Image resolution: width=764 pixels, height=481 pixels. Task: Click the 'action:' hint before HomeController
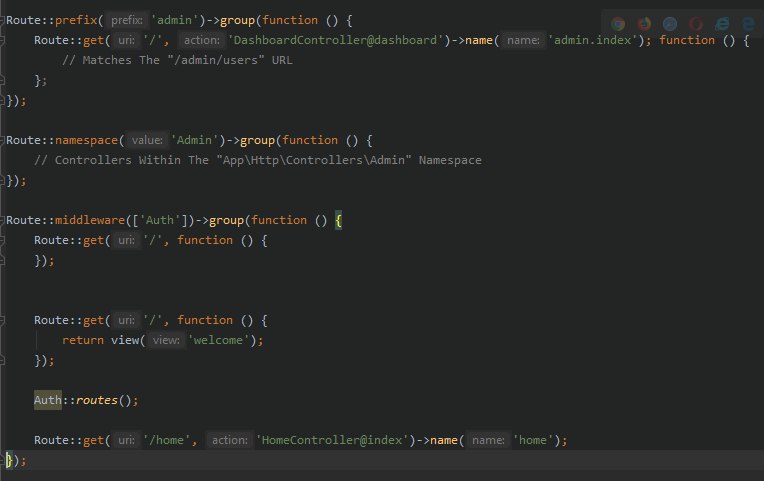[x=229, y=441]
